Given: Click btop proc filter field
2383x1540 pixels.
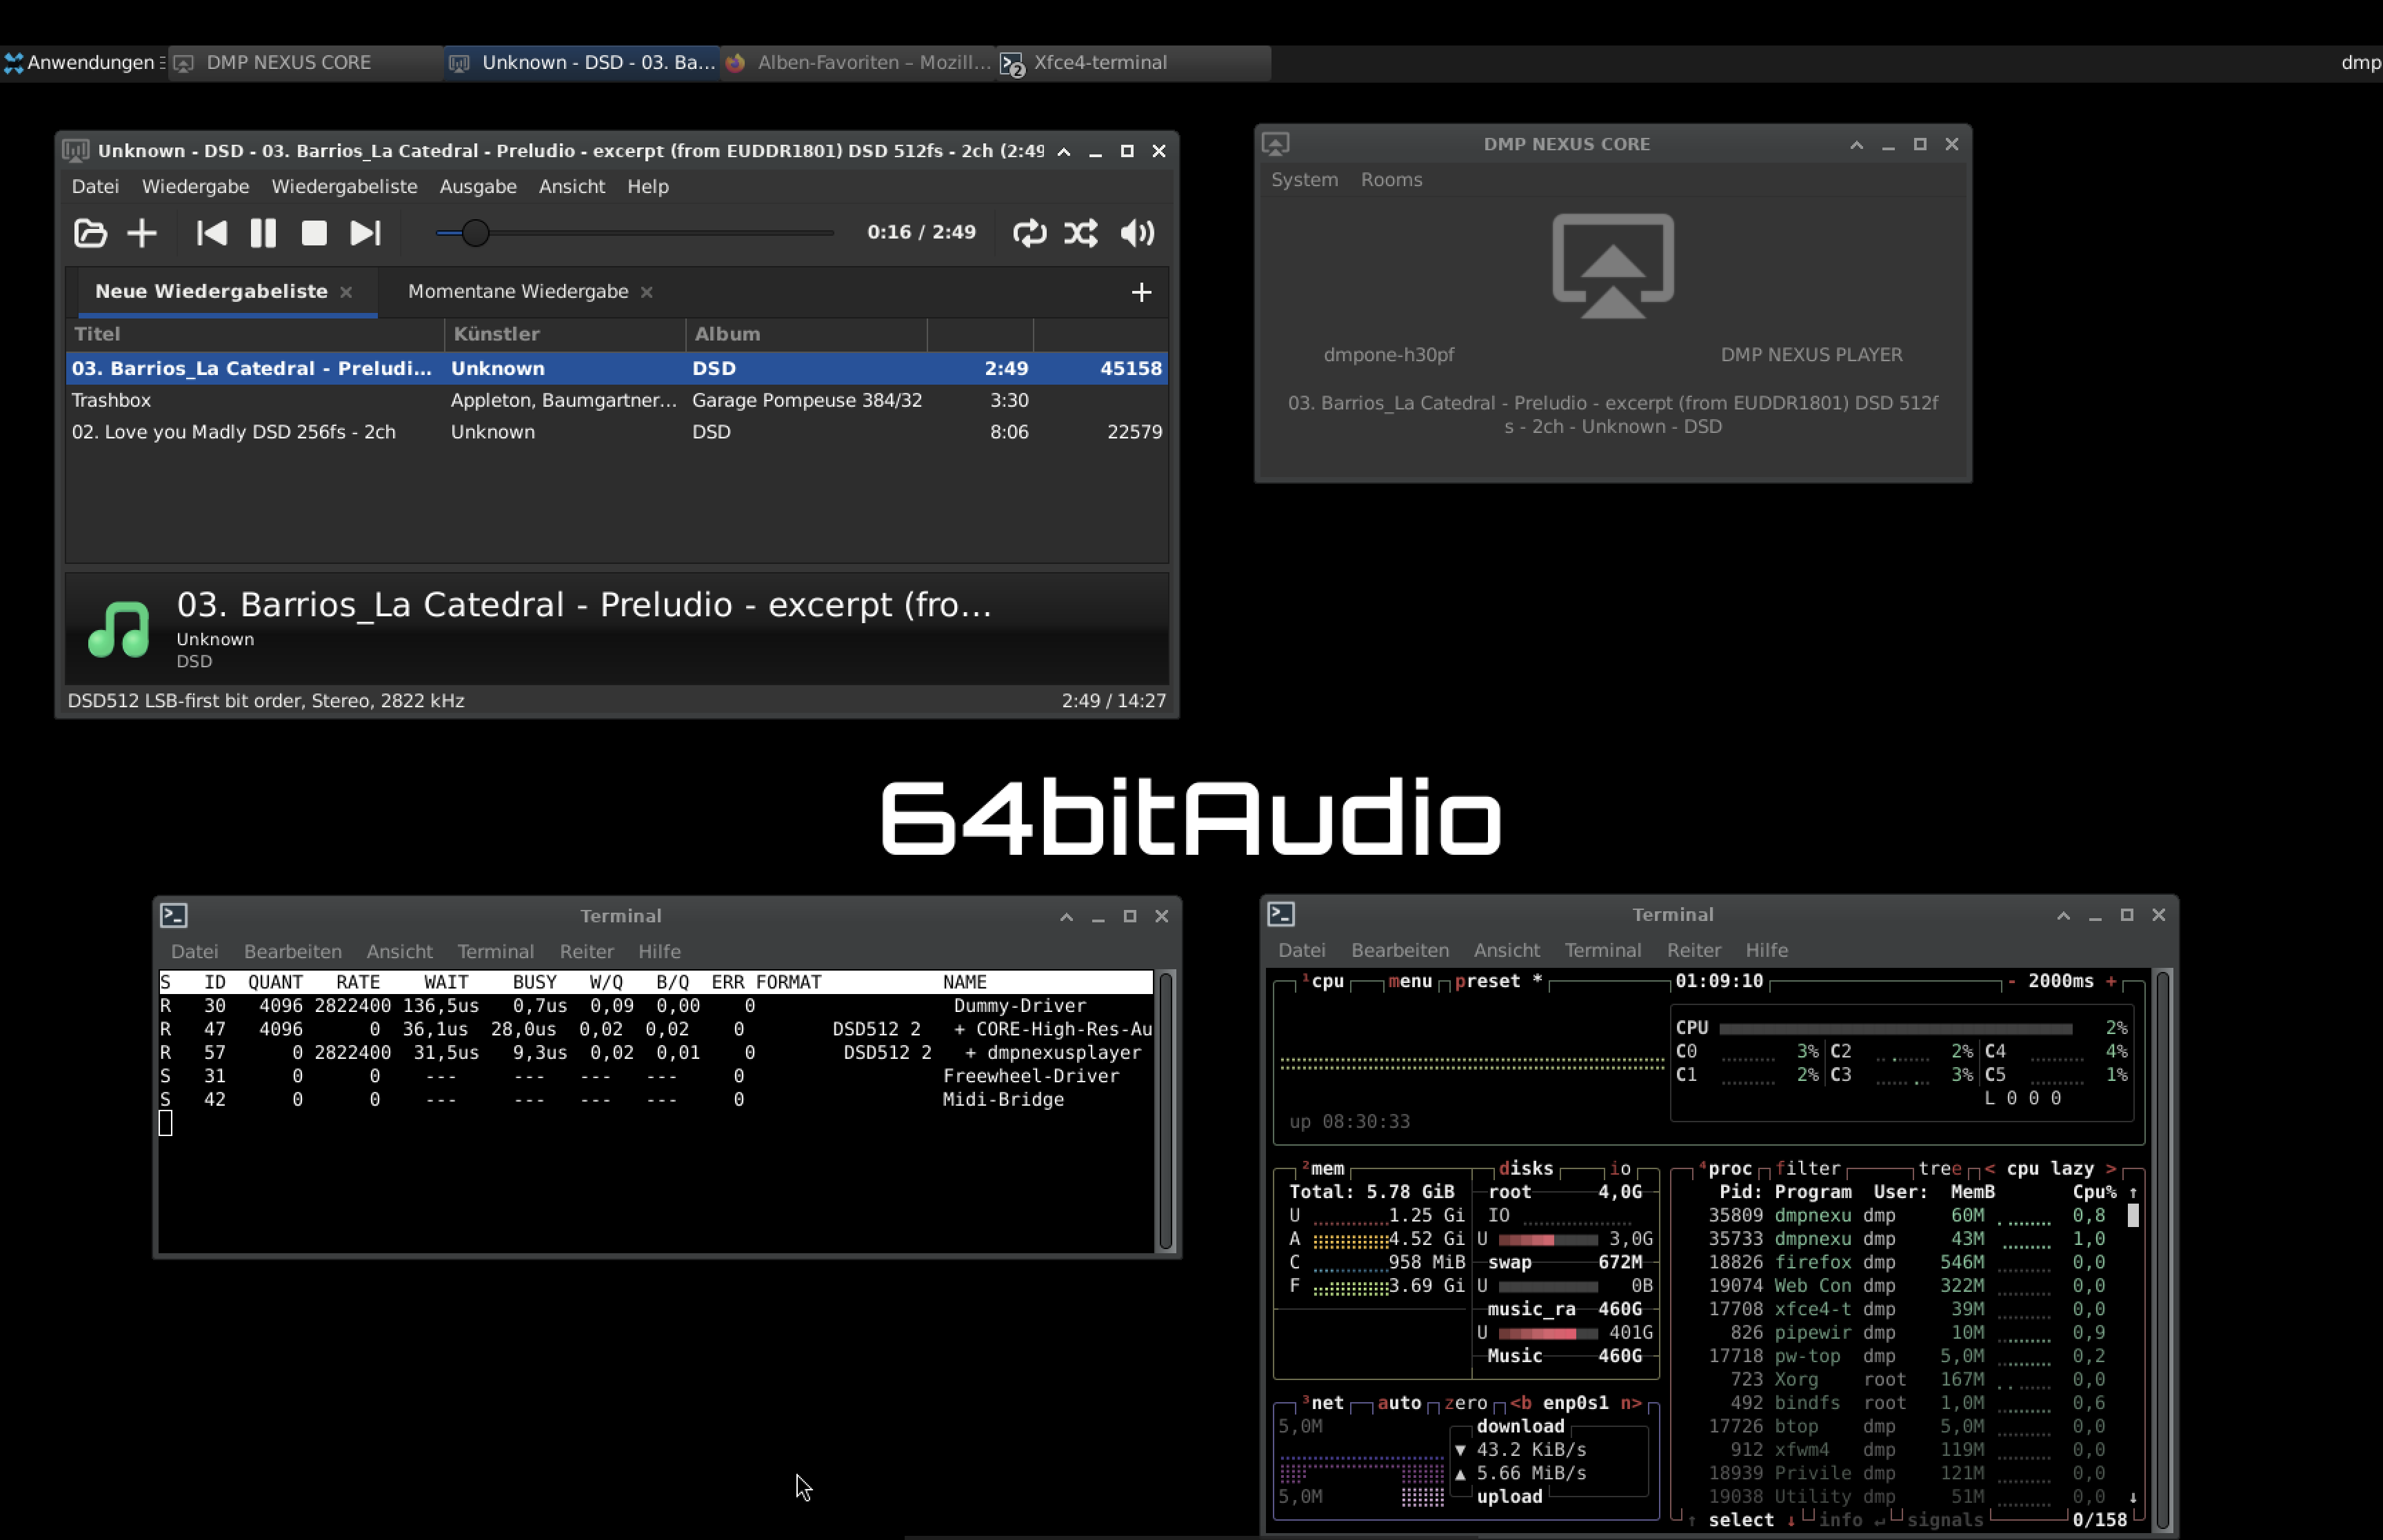Looking at the screenshot, I should [1807, 1168].
